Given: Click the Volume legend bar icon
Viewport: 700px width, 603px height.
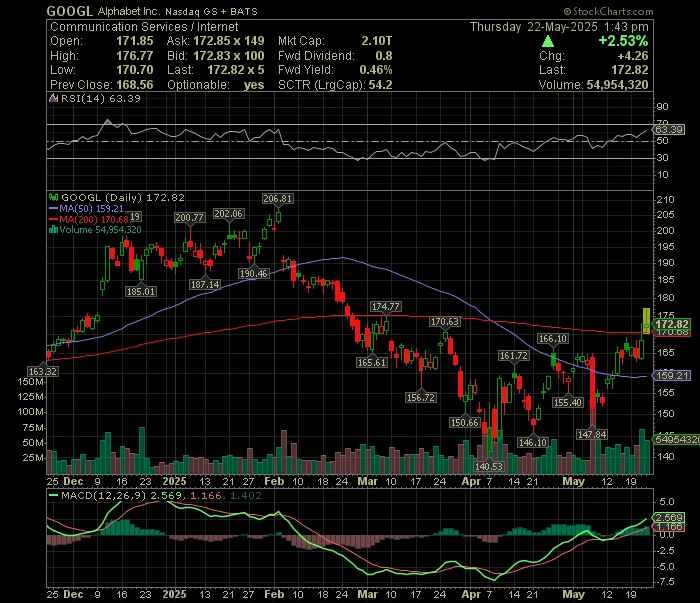Looking at the screenshot, I should (54, 229).
